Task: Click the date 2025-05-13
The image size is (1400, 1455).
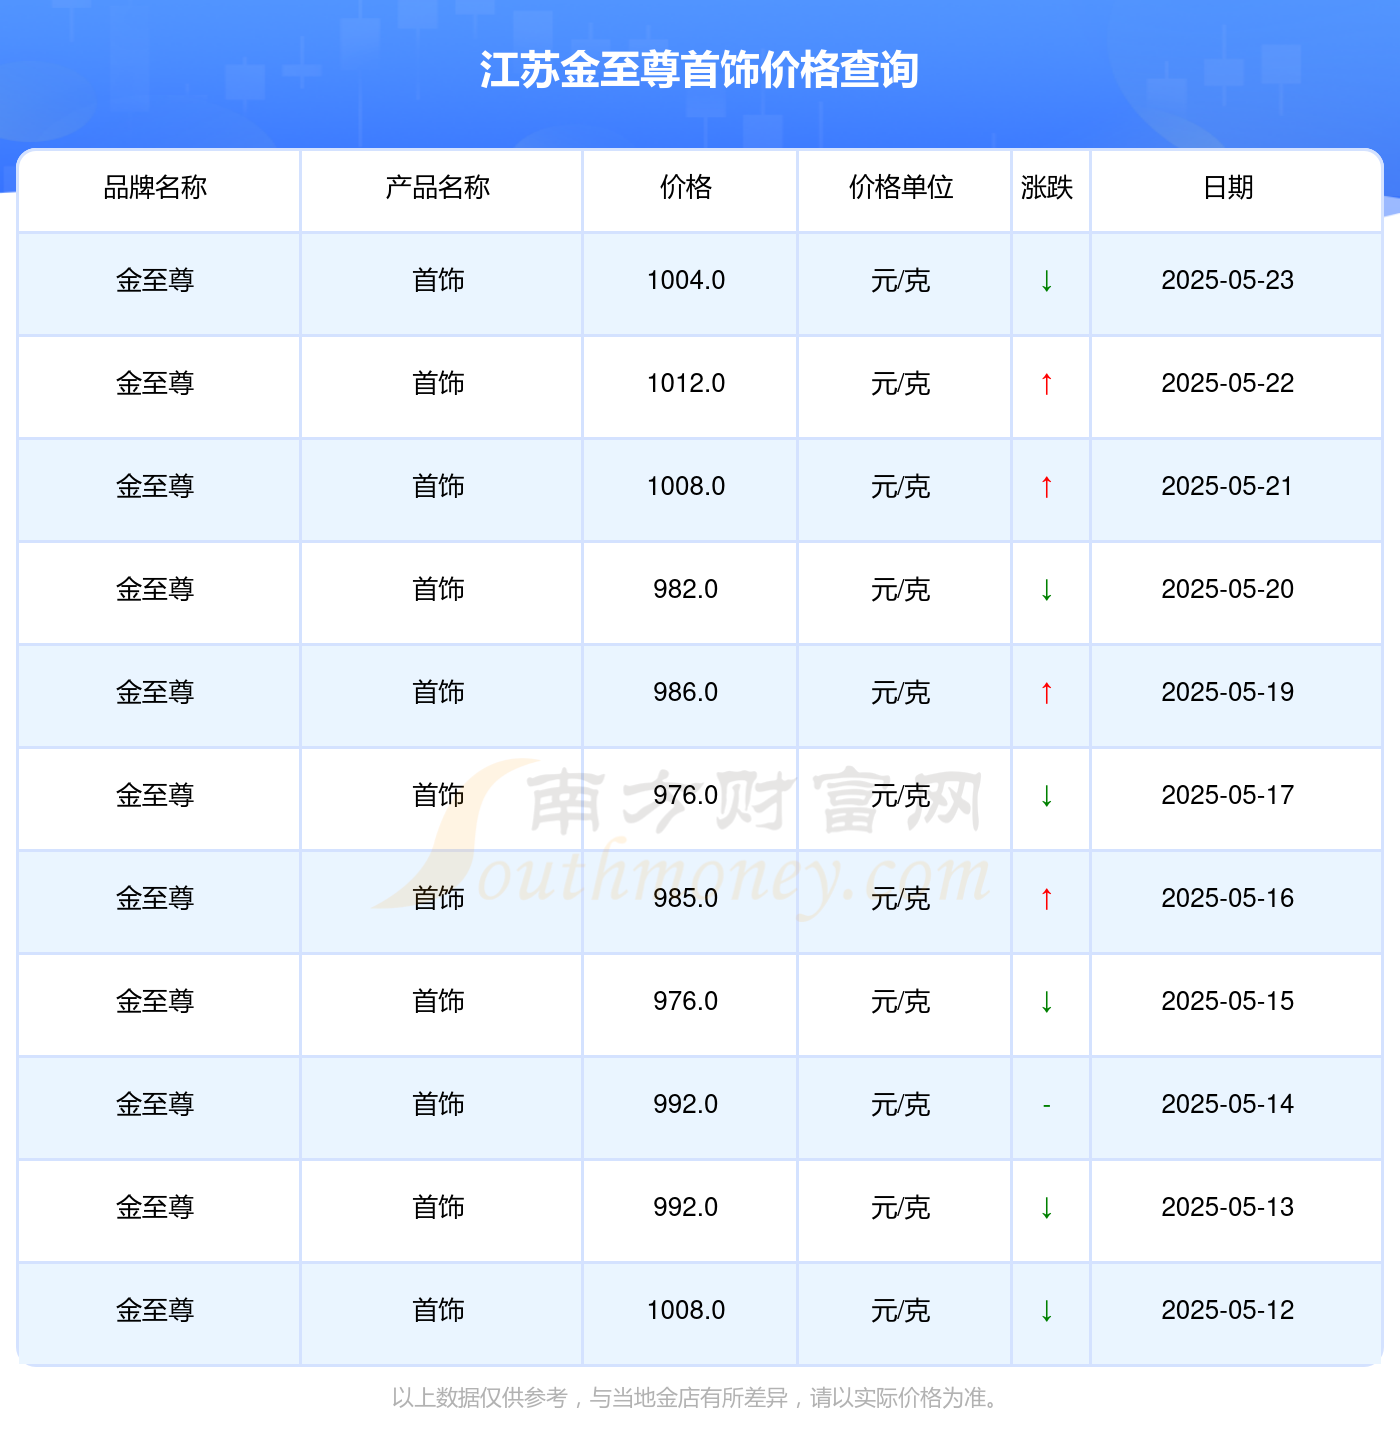Action: click(x=1228, y=1208)
